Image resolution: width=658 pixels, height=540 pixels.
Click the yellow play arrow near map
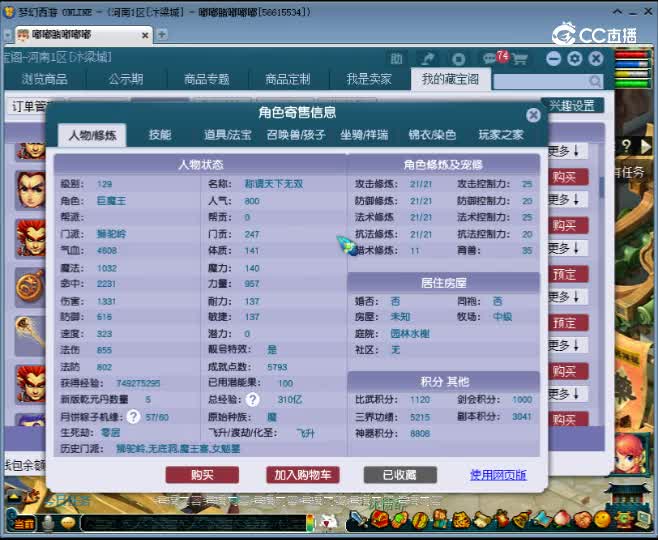(x=646, y=146)
